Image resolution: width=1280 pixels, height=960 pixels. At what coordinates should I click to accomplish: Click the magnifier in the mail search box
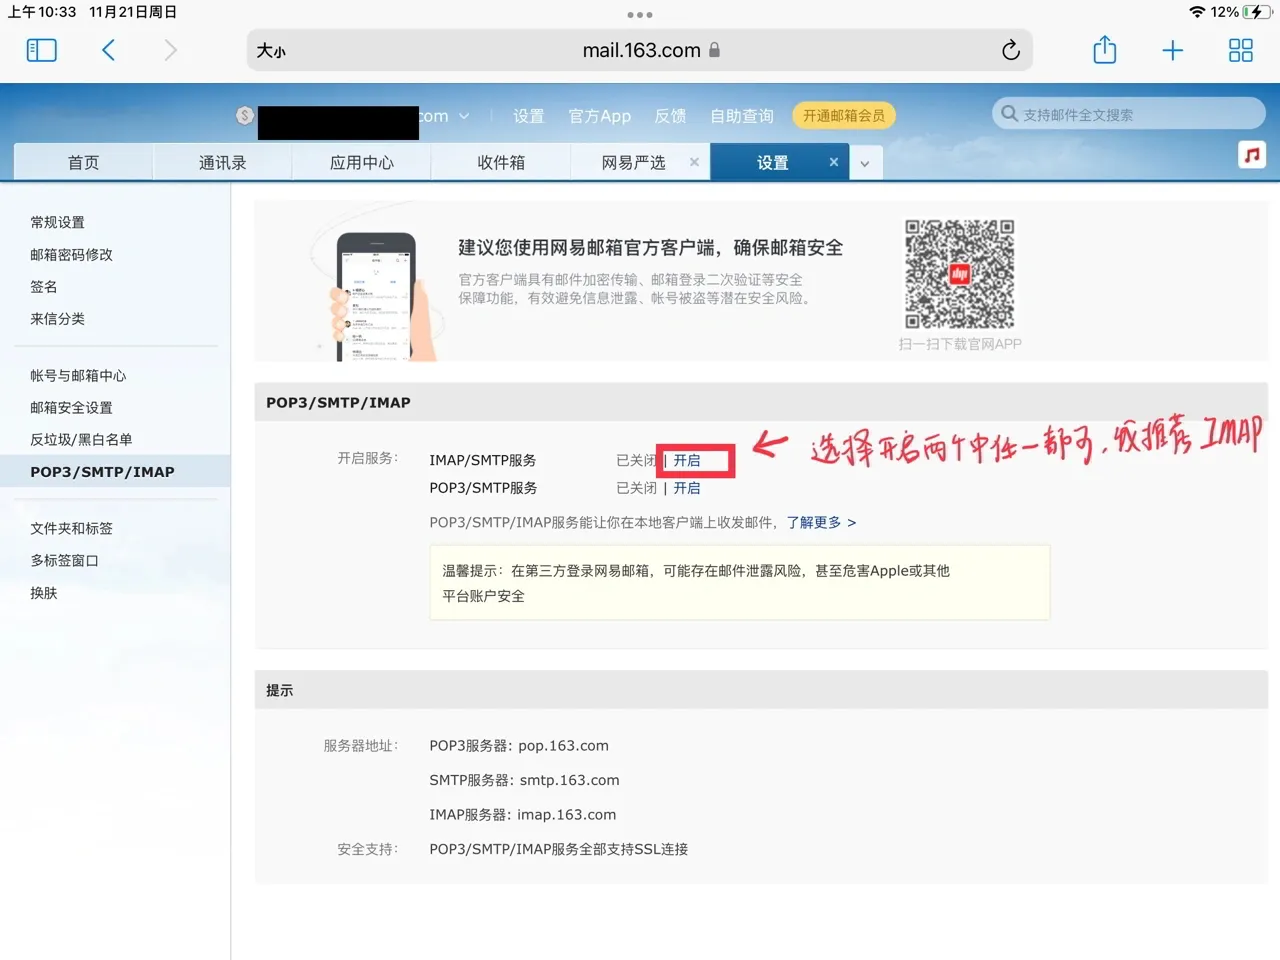[1009, 113]
